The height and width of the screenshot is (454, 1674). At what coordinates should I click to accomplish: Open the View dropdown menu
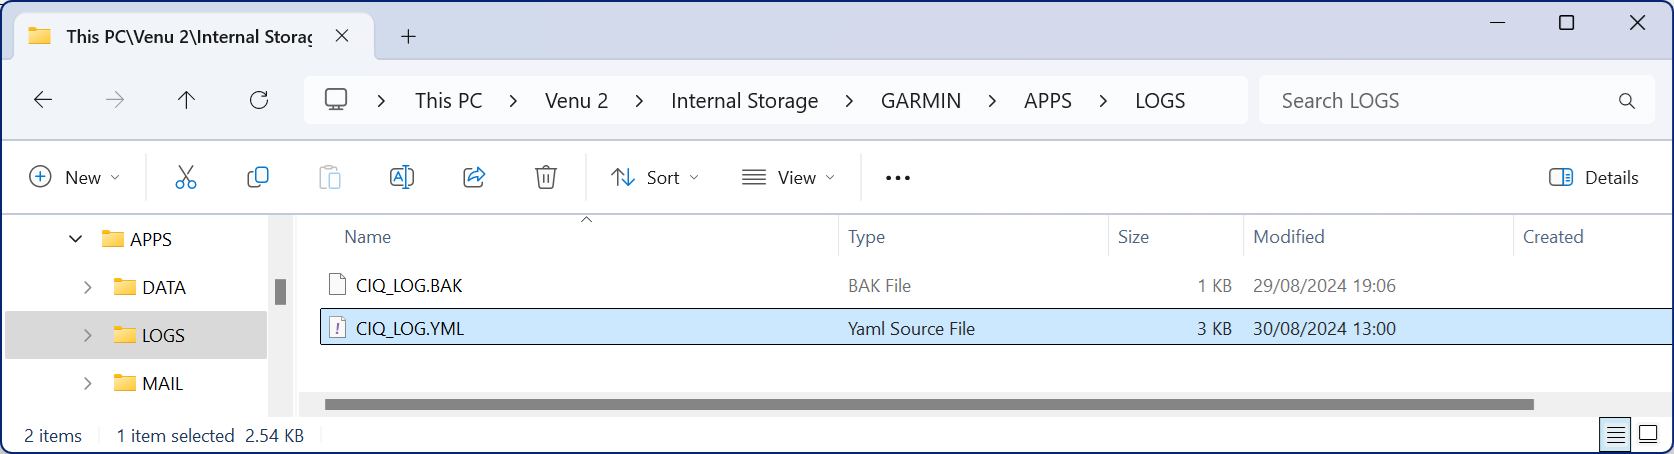788,177
